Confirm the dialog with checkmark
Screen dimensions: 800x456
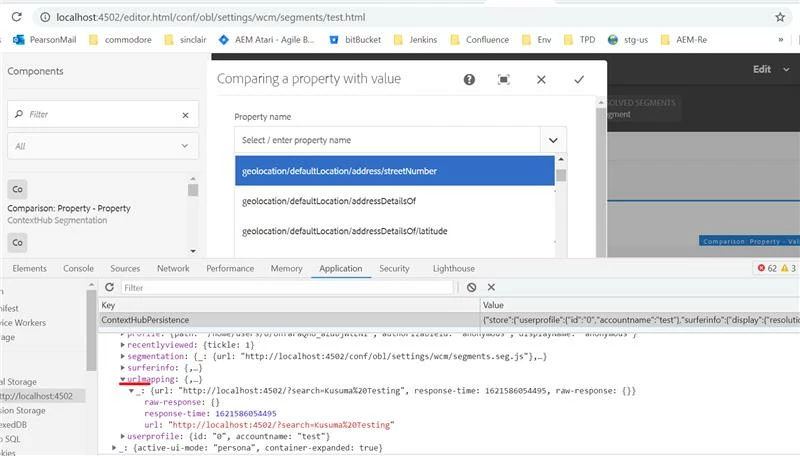[x=579, y=80]
